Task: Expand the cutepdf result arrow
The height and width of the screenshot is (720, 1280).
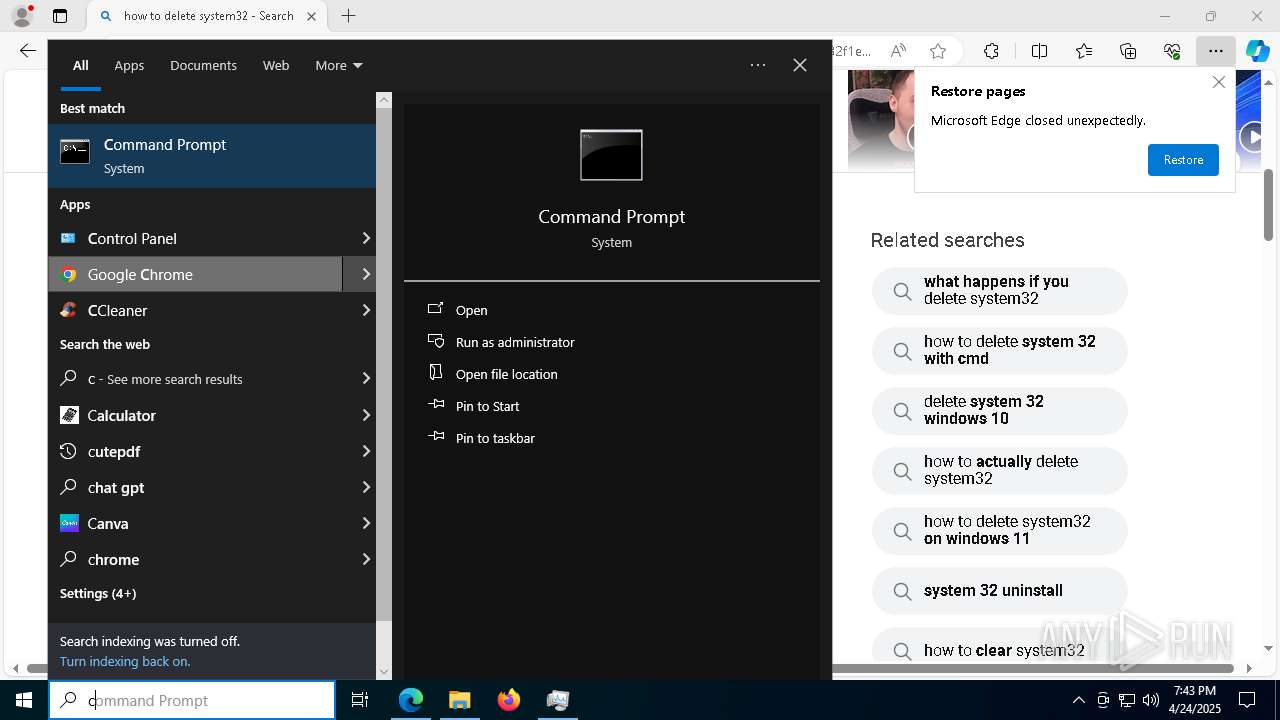Action: (x=366, y=451)
